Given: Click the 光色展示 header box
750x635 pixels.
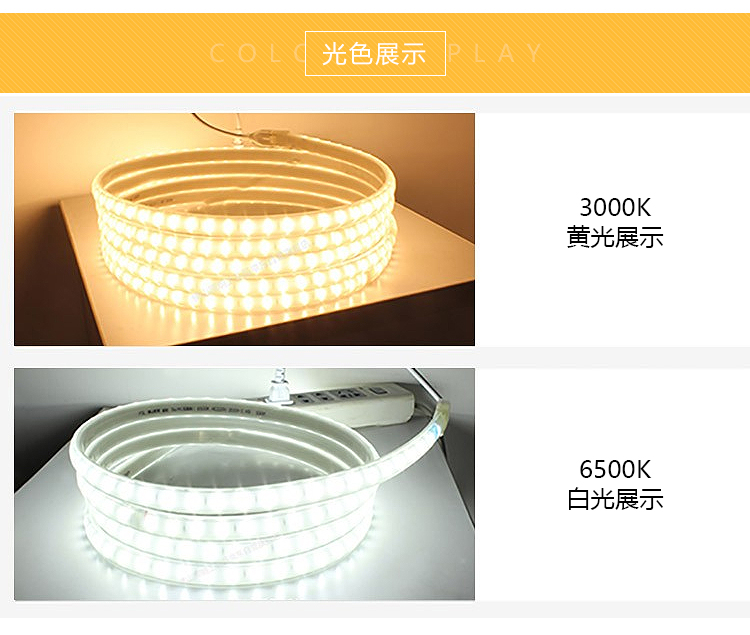Looking at the screenshot, I should point(375,54).
